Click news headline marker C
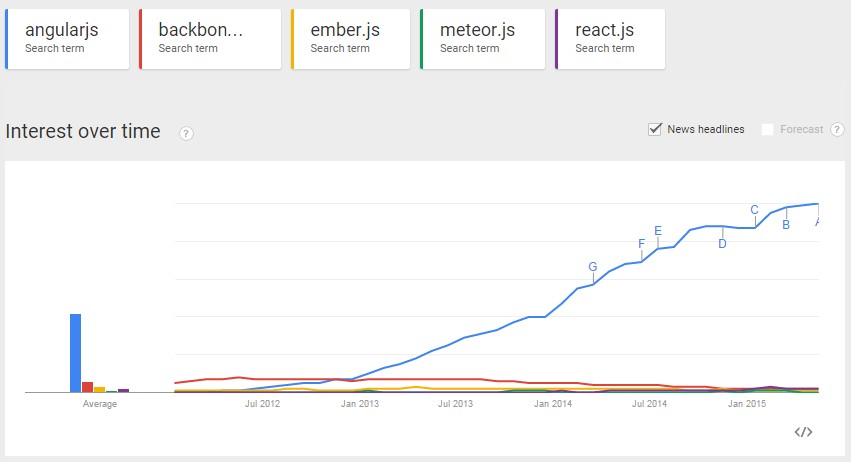The width and height of the screenshot is (851, 462). tap(754, 210)
